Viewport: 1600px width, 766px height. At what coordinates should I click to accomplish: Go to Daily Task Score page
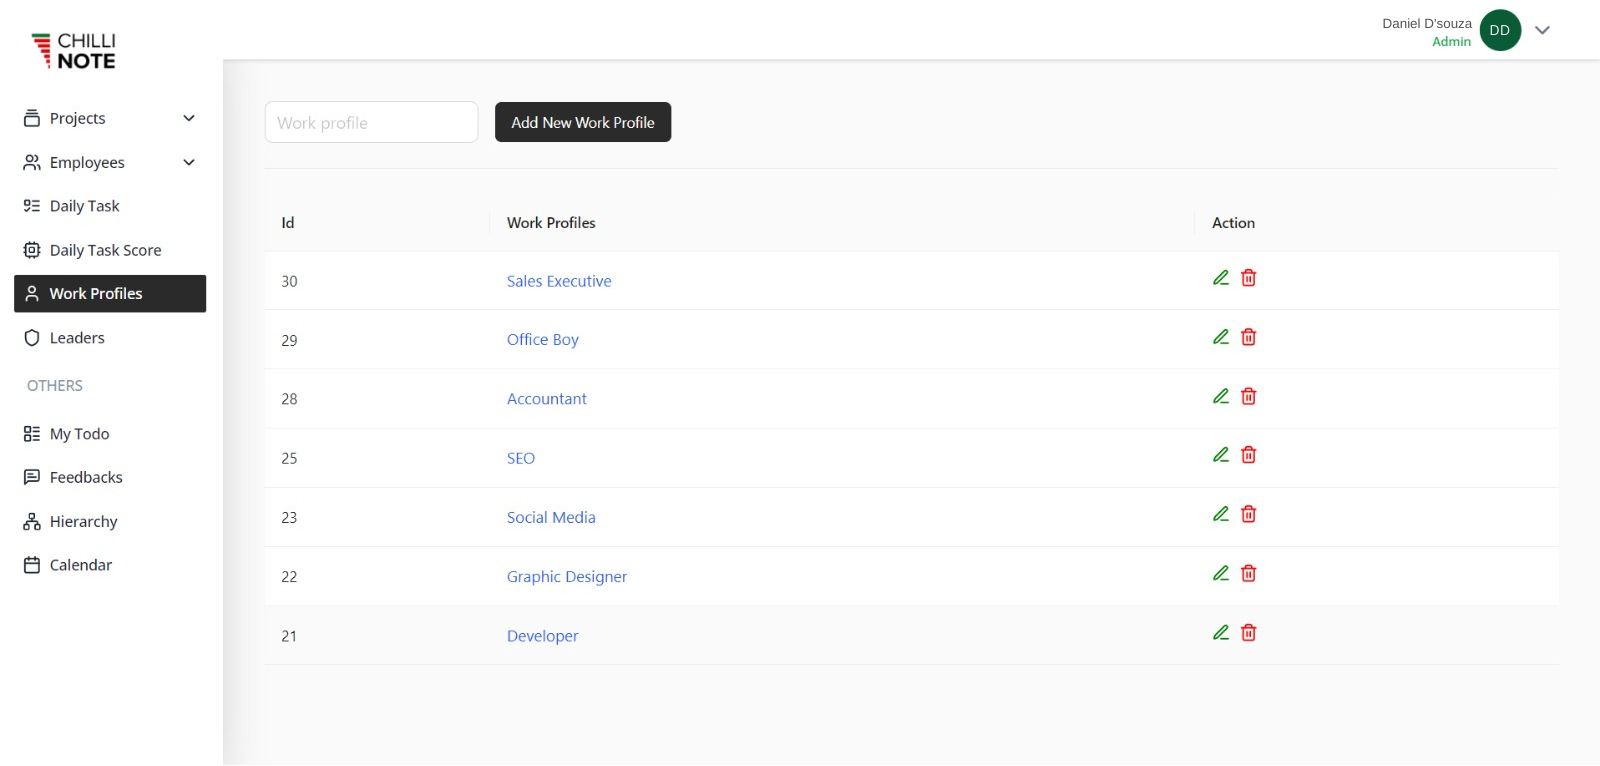click(x=105, y=250)
